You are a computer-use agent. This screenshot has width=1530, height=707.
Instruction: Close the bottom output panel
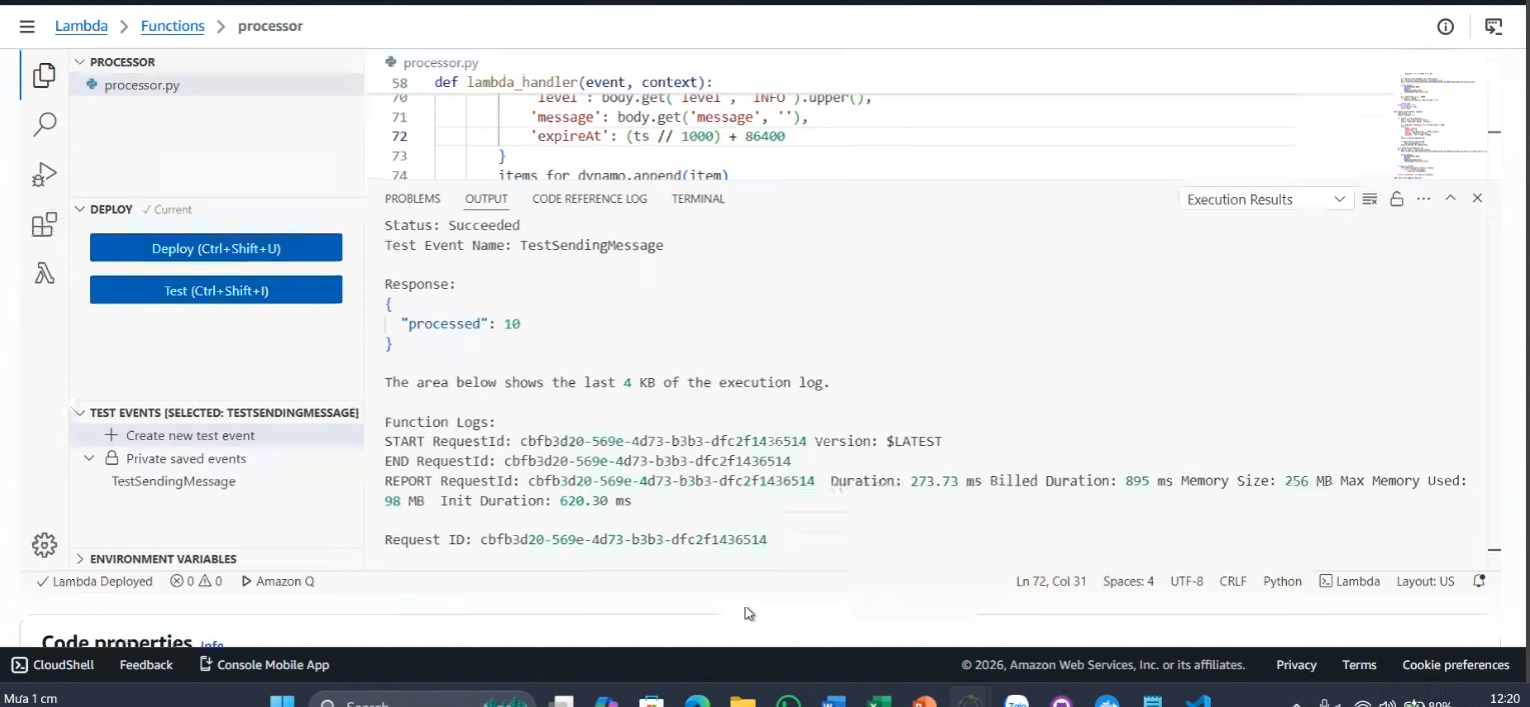click(1477, 199)
